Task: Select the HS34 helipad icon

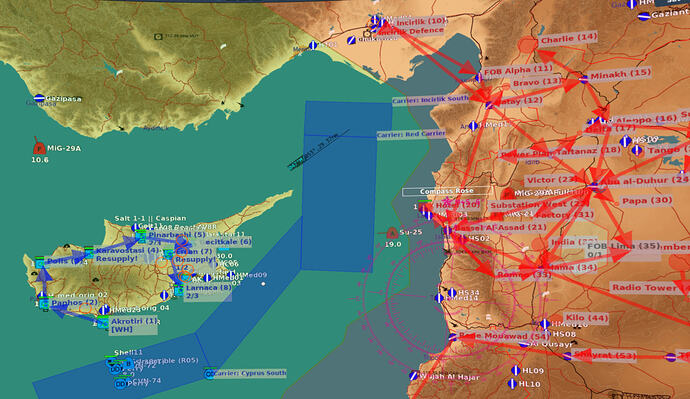Action: pyautogui.click(x=452, y=293)
